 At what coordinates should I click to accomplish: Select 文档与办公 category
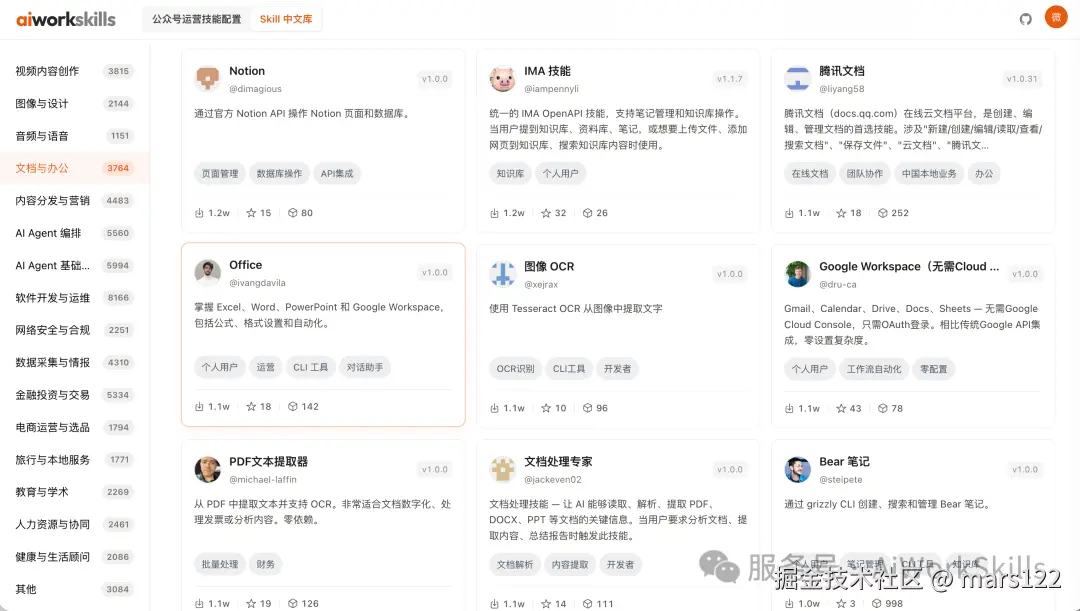pyautogui.click(x=74, y=168)
